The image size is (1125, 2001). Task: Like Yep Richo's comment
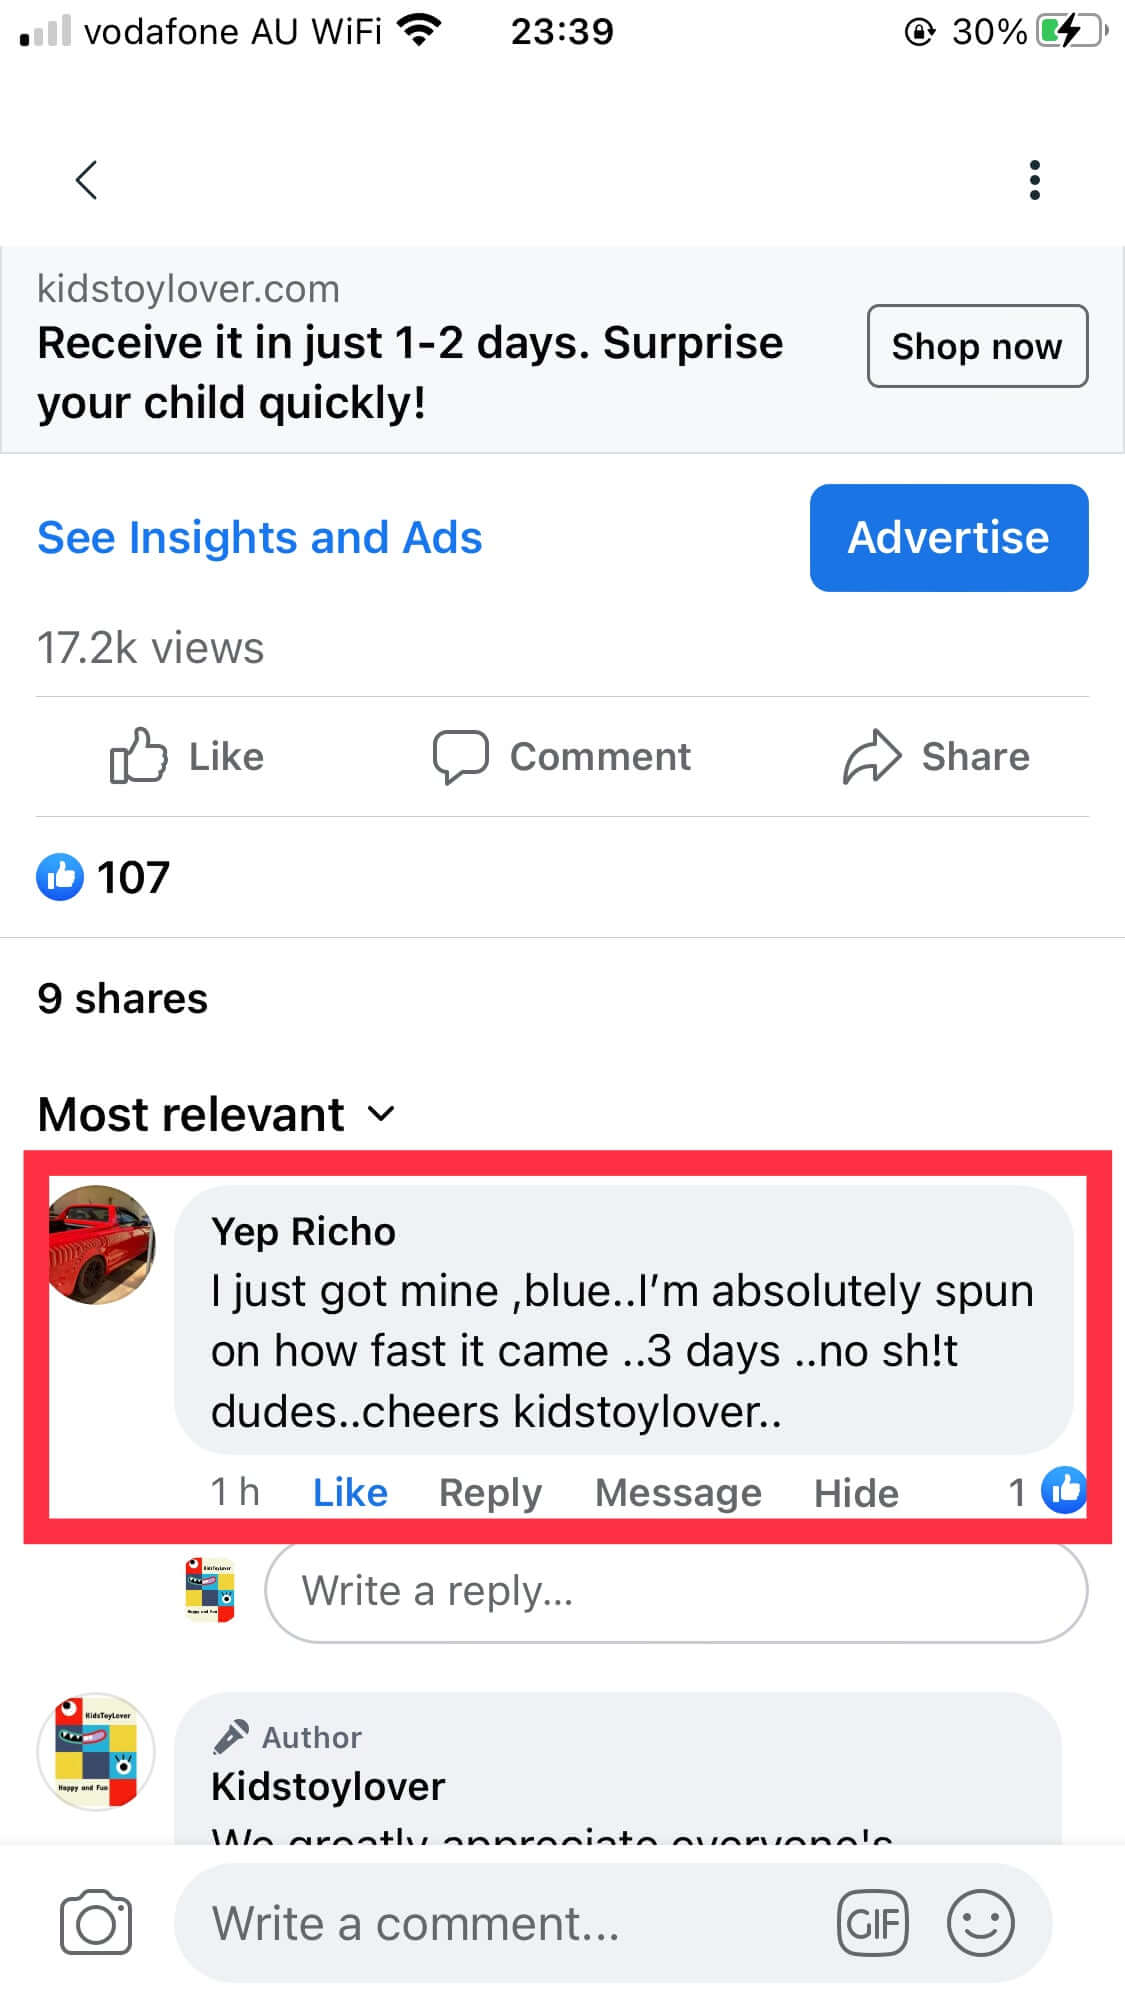[x=350, y=1492]
